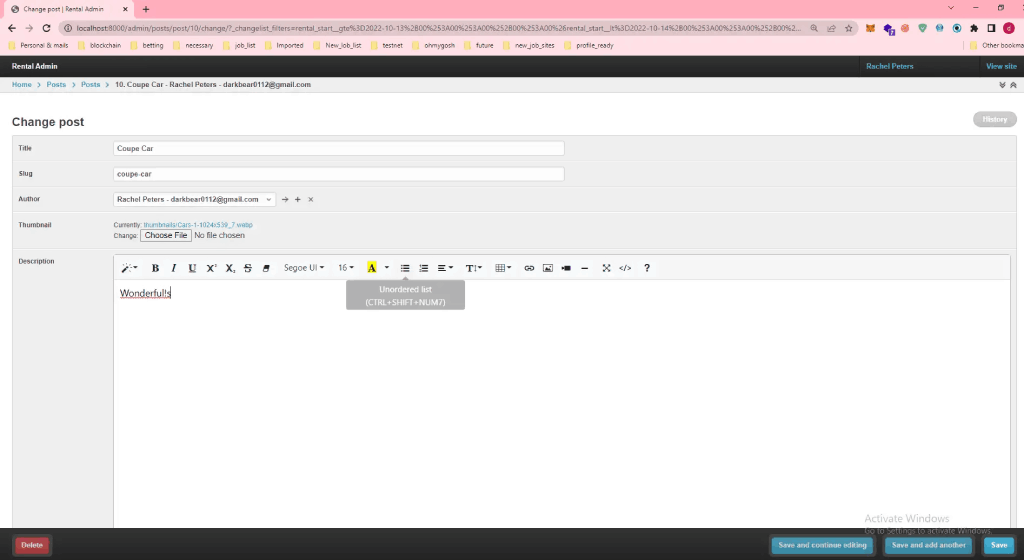Click Save and continue editing
Screen dimensions: 1024x560
pos(822,545)
